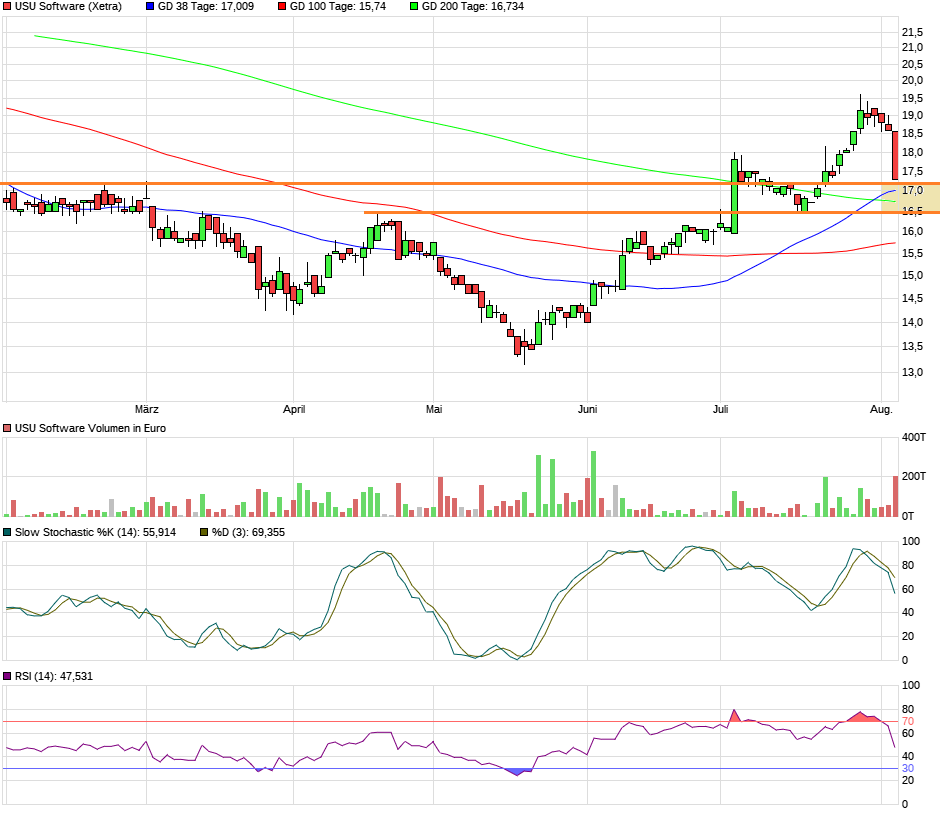940x814 pixels.
Task: Click the USU Software Volumen legend swatch
Action: [x=7, y=429]
